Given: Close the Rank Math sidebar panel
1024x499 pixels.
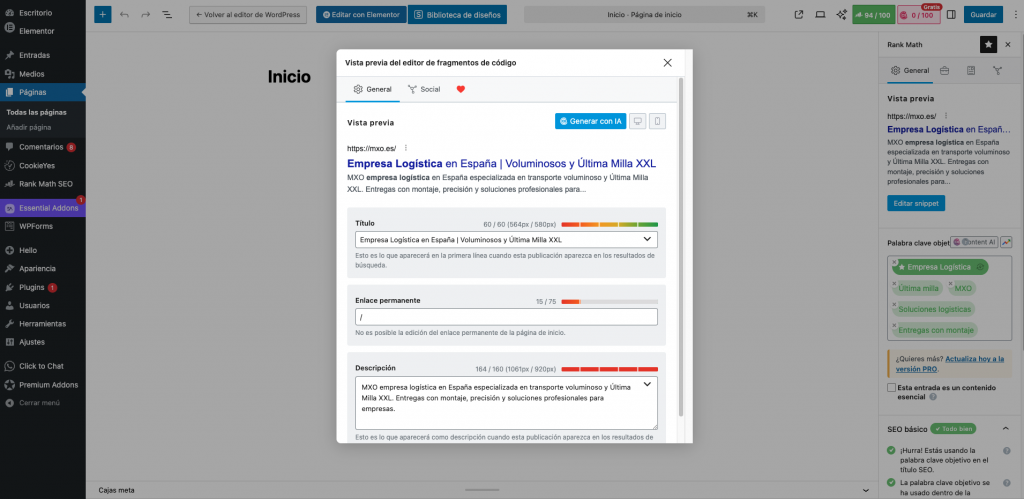Looking at the screenshot, I should [x=1008, y=44].
